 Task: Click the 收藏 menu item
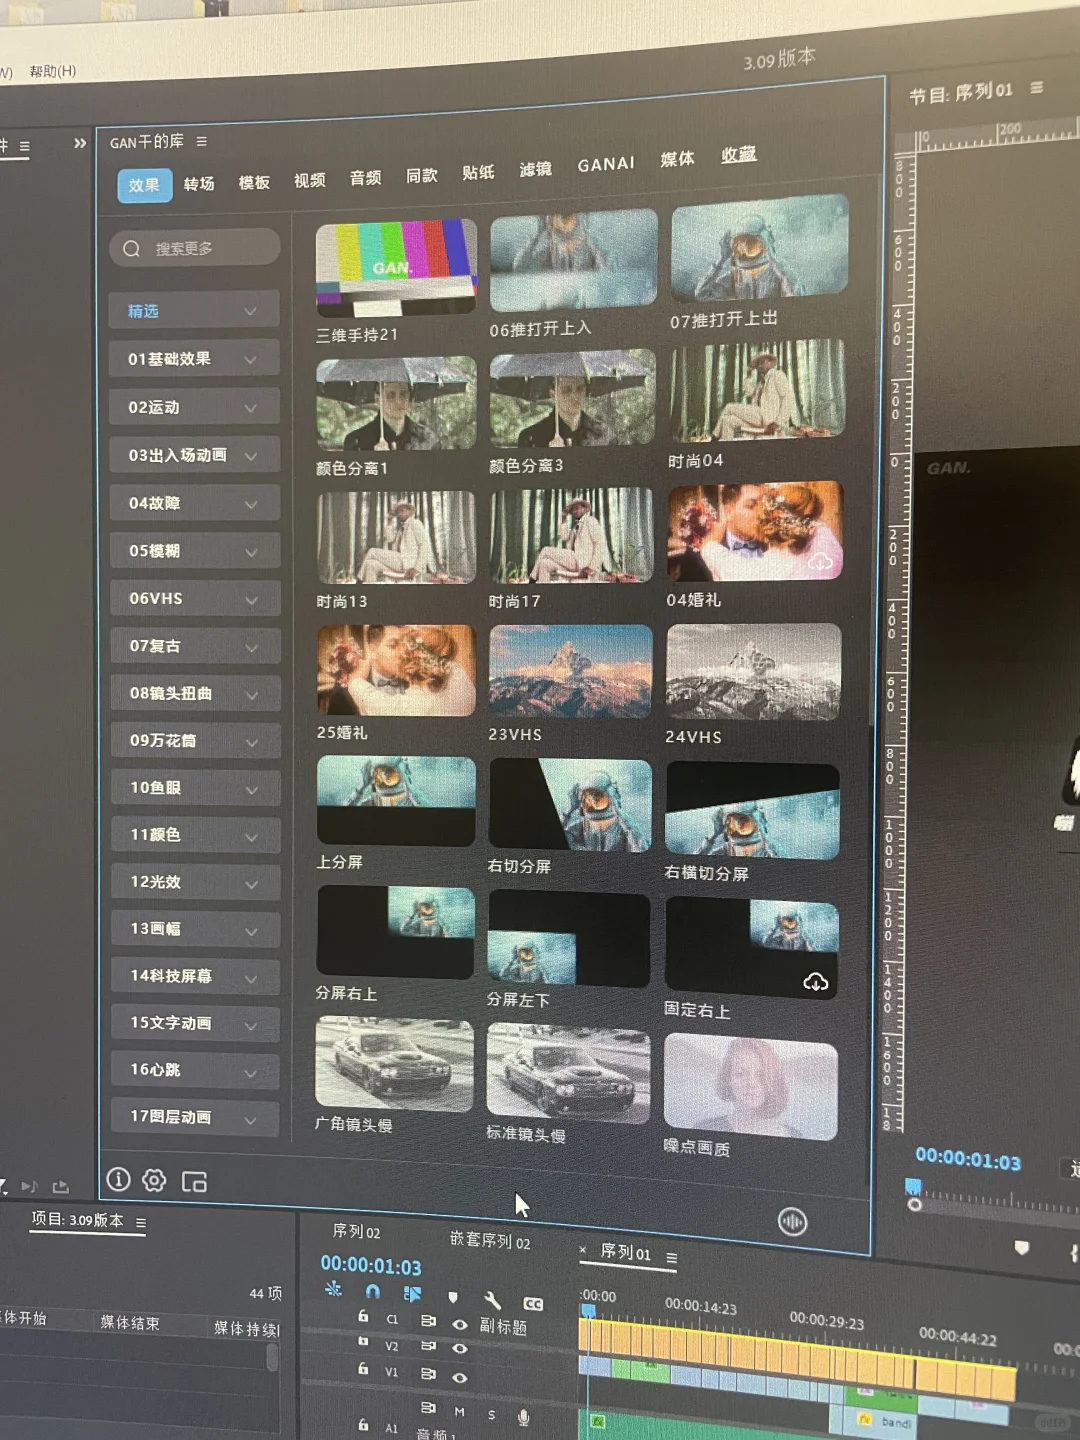click(739, 156)
